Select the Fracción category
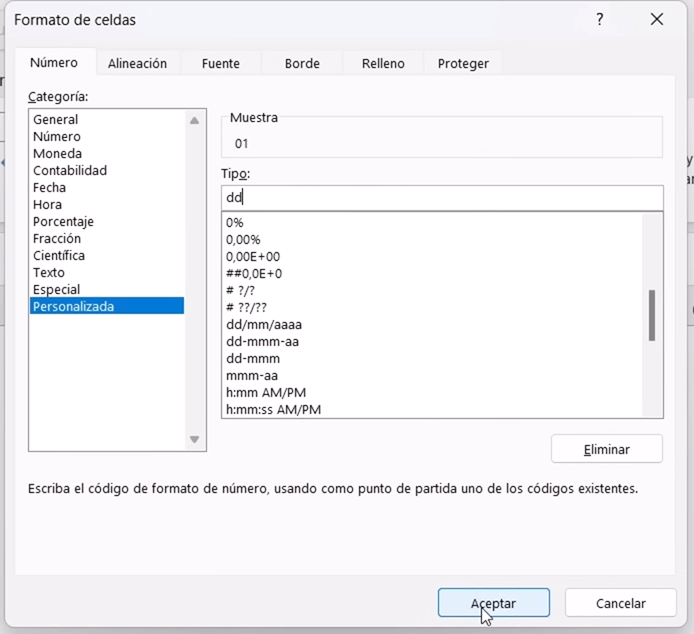 pos(107,239)
